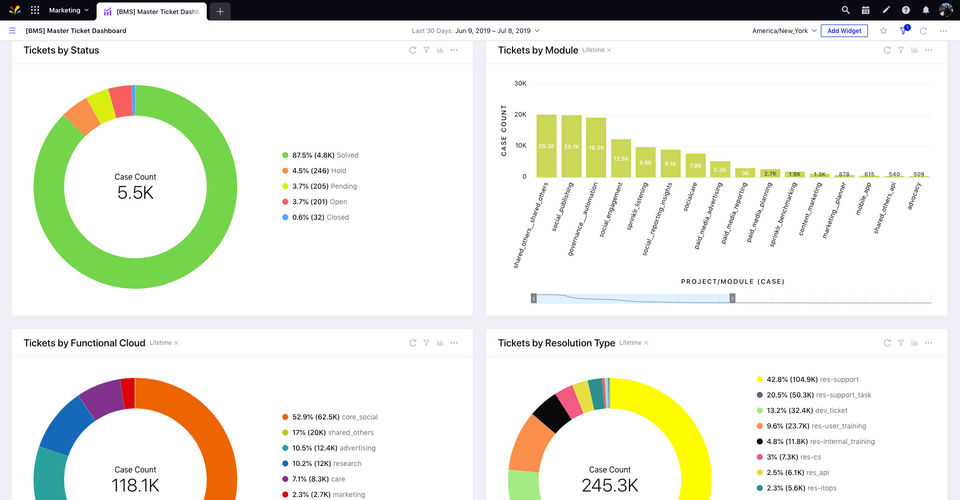Image resolution: width=960 pixels, height=500 pixels.
Task: Click '9.6% (23.7K) res-user_training' legend entry
Action: click(x=811, y=426)
